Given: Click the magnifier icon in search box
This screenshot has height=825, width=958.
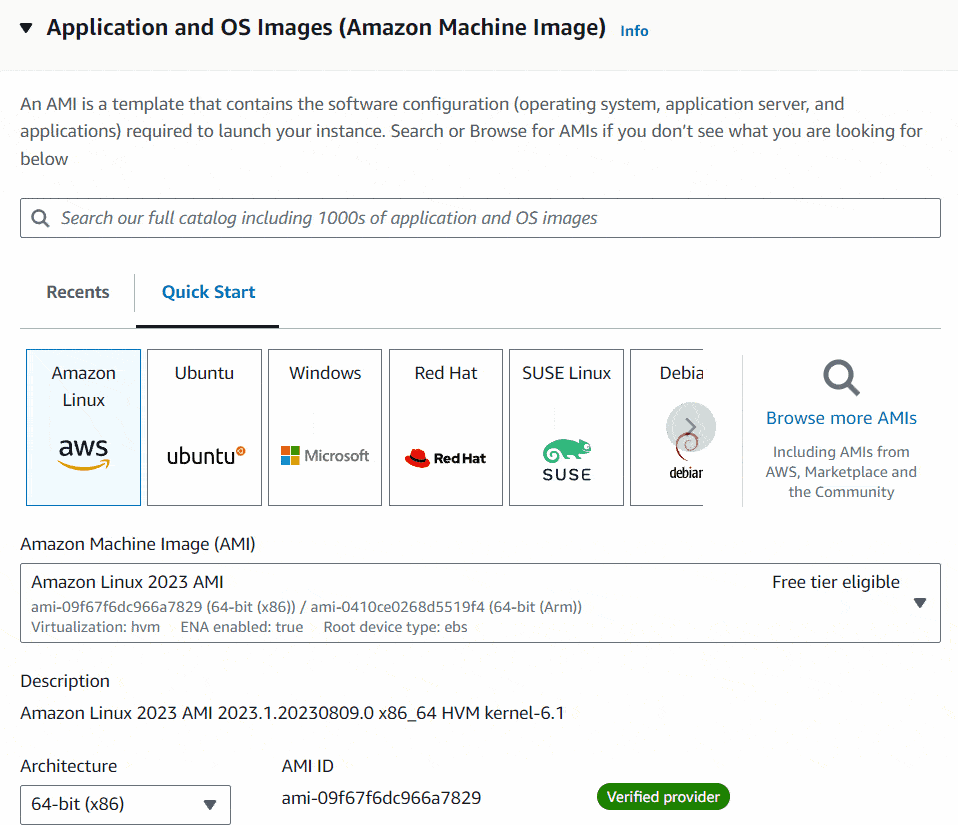Looking at the screenshot, I should click(40, 218).
